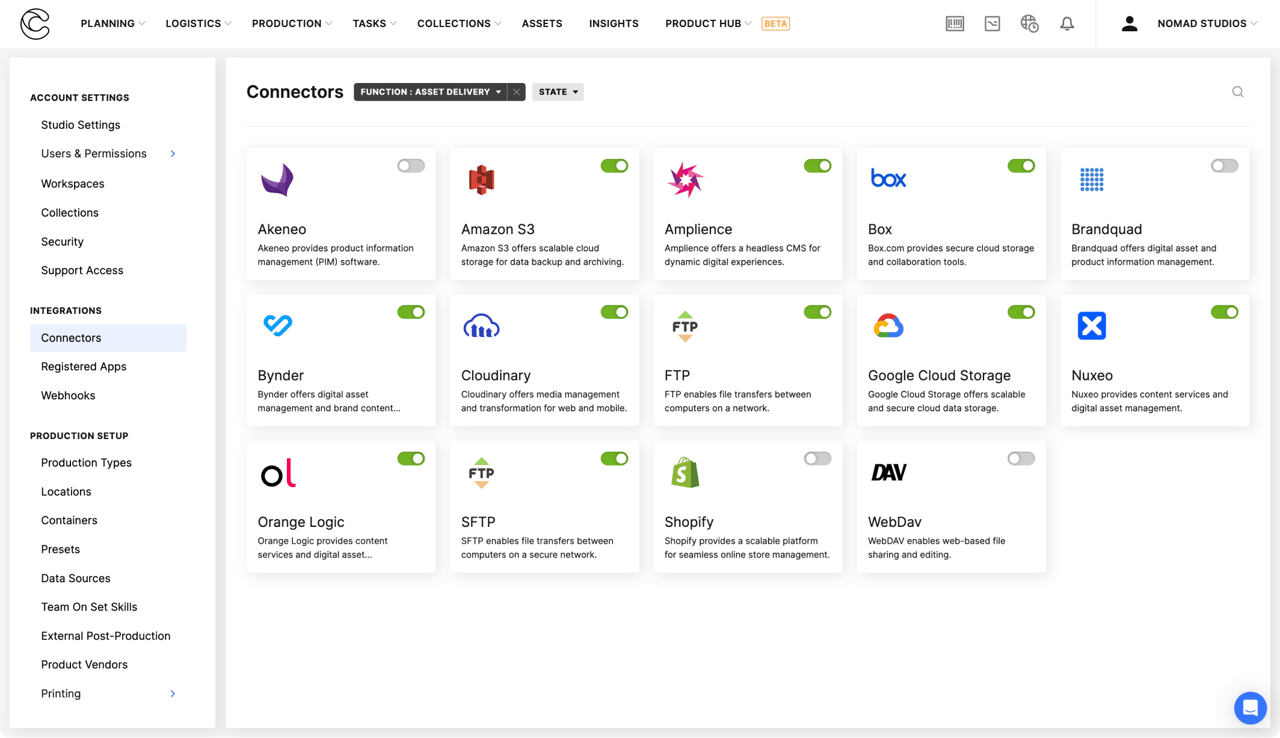Click the Nuxeo logo icon
Screen dimensions: 1280x738
(x=1092, y=326)
